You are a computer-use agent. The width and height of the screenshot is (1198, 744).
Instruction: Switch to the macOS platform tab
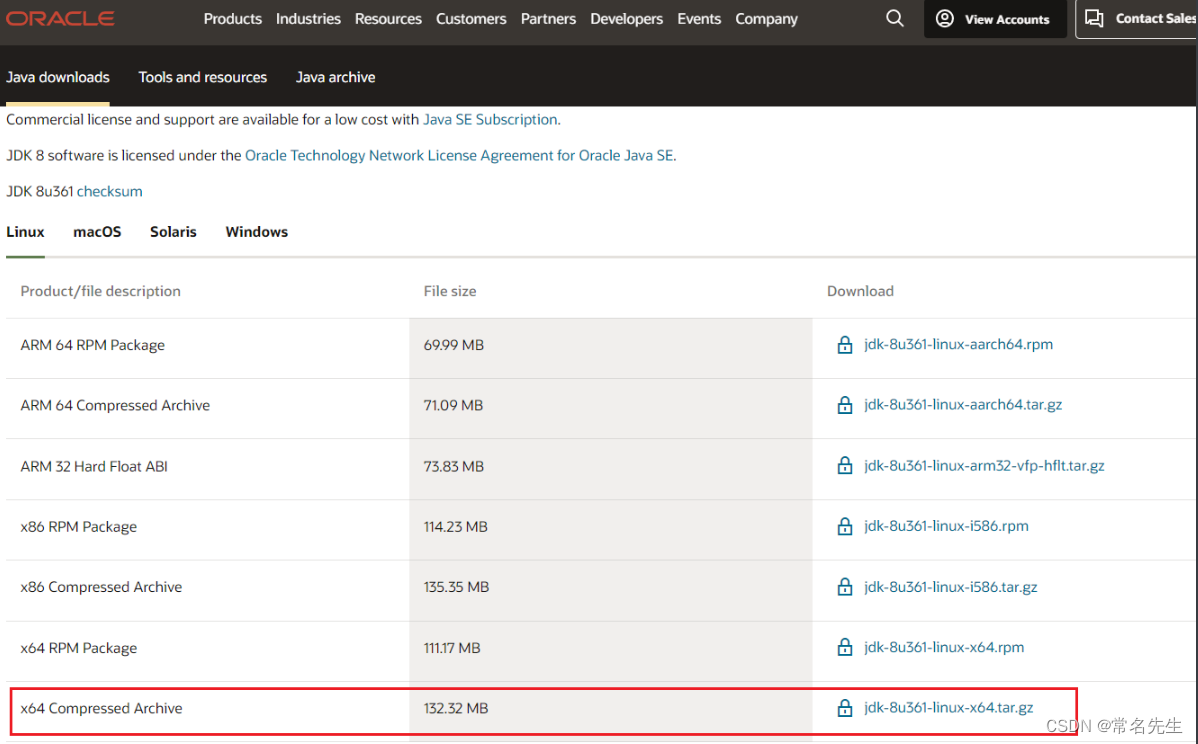tap(97, 231)
